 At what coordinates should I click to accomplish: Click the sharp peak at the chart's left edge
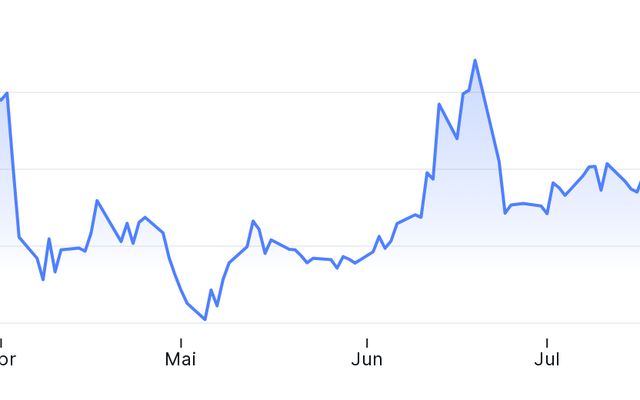pos(7,93)
